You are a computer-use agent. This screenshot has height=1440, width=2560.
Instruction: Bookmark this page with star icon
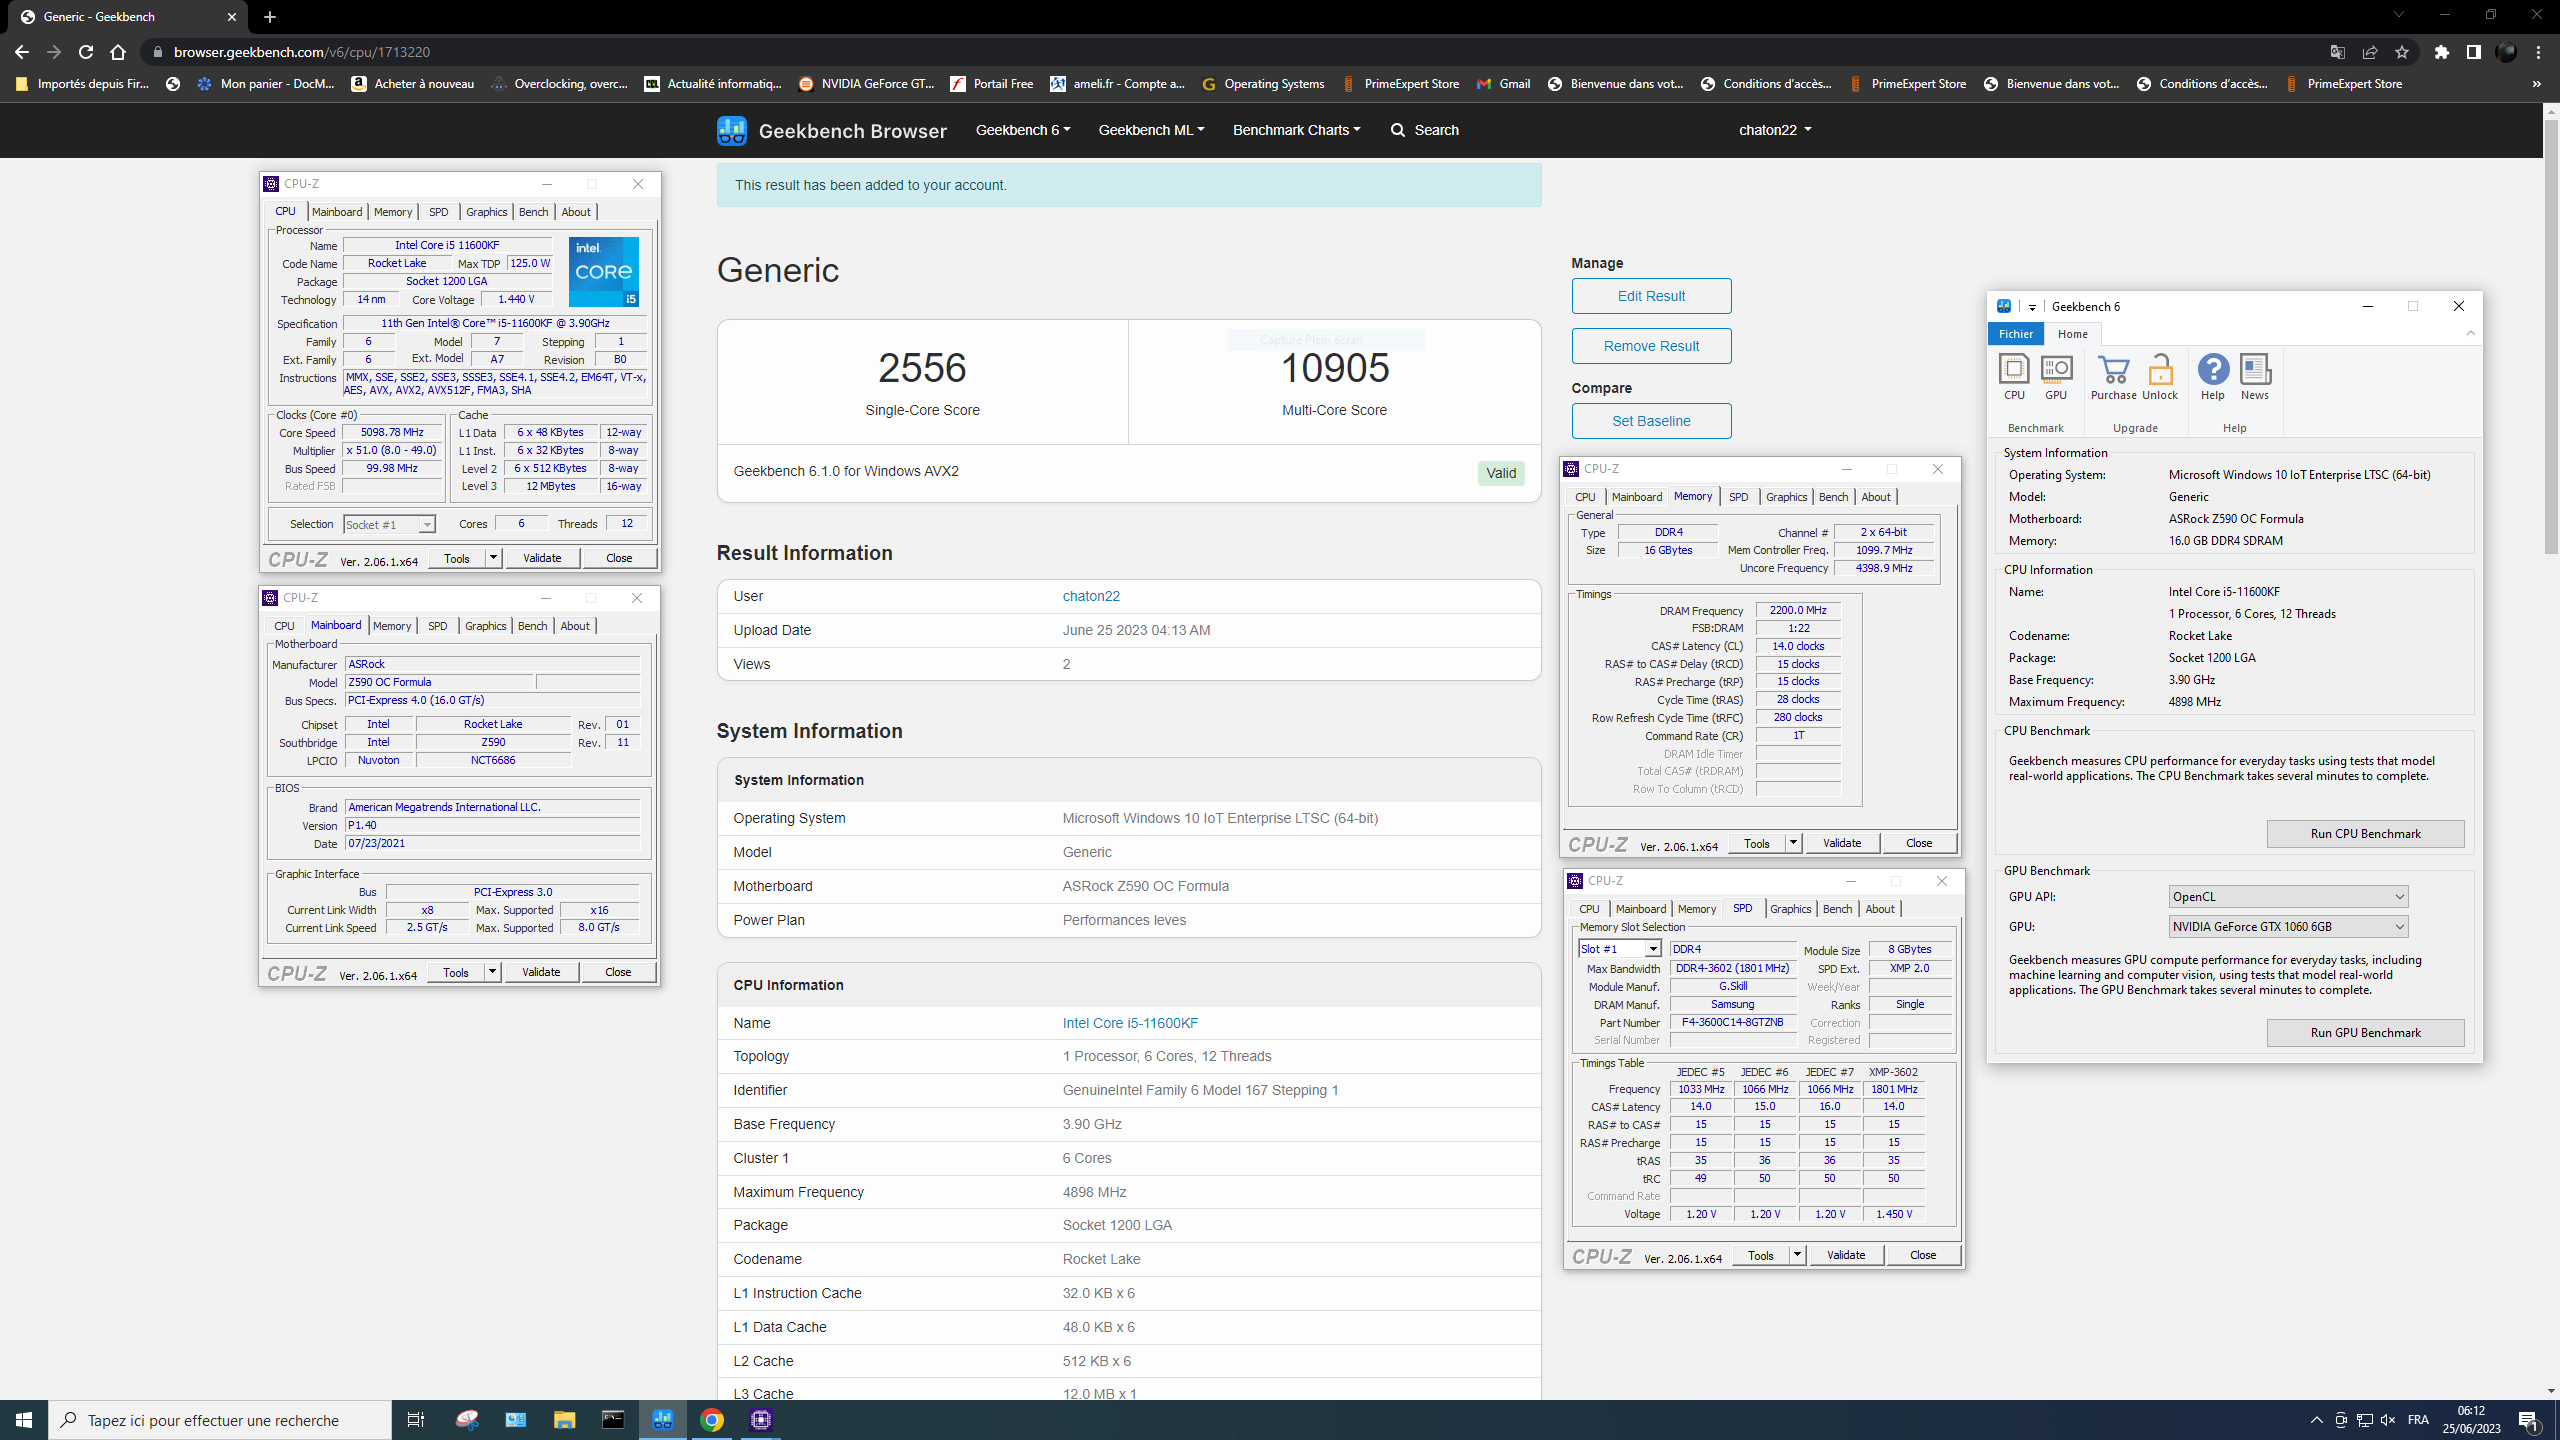(2402, 52)
